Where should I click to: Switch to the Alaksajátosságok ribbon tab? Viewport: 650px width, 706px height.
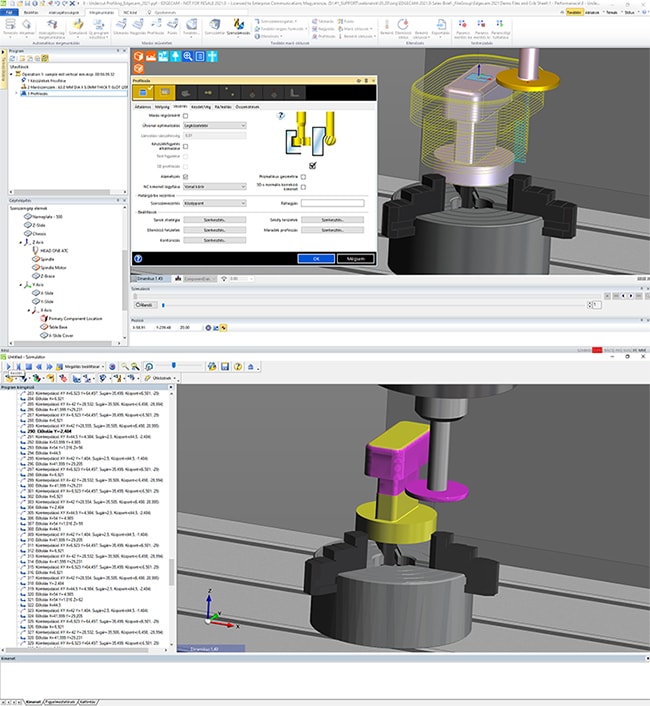click(x=64, y=13)
